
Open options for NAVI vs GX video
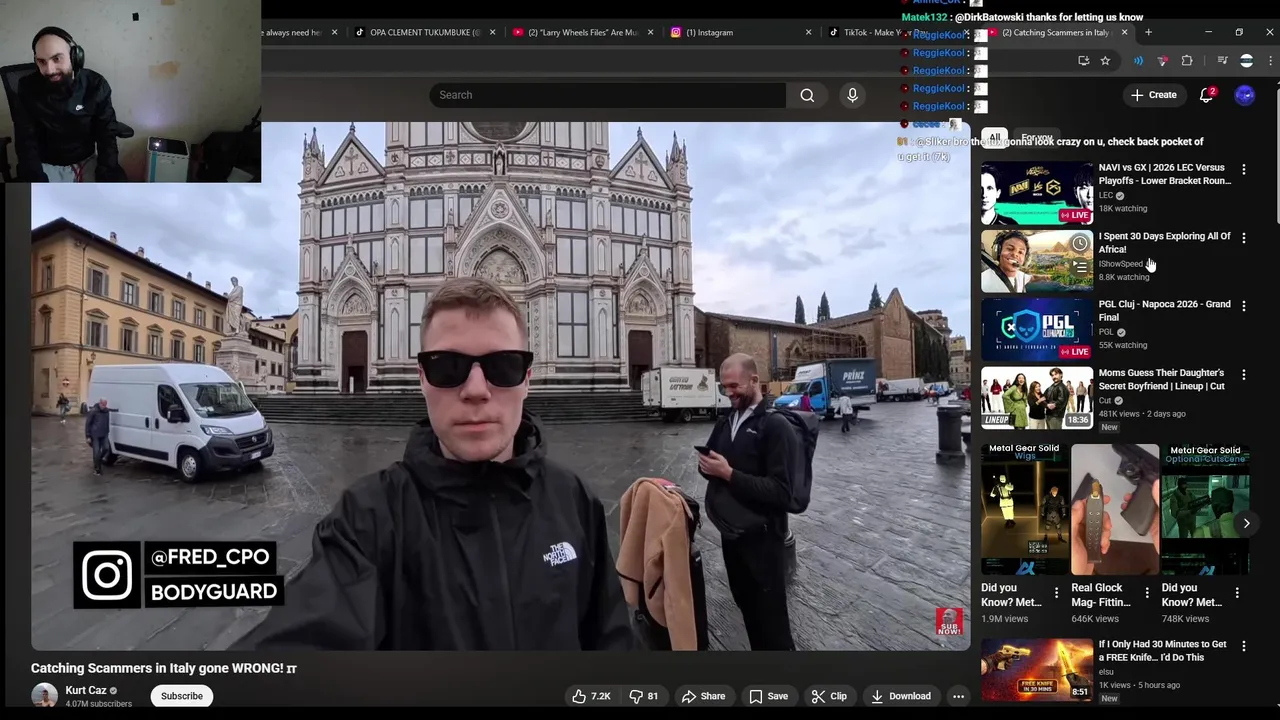tap(1244, 170)
